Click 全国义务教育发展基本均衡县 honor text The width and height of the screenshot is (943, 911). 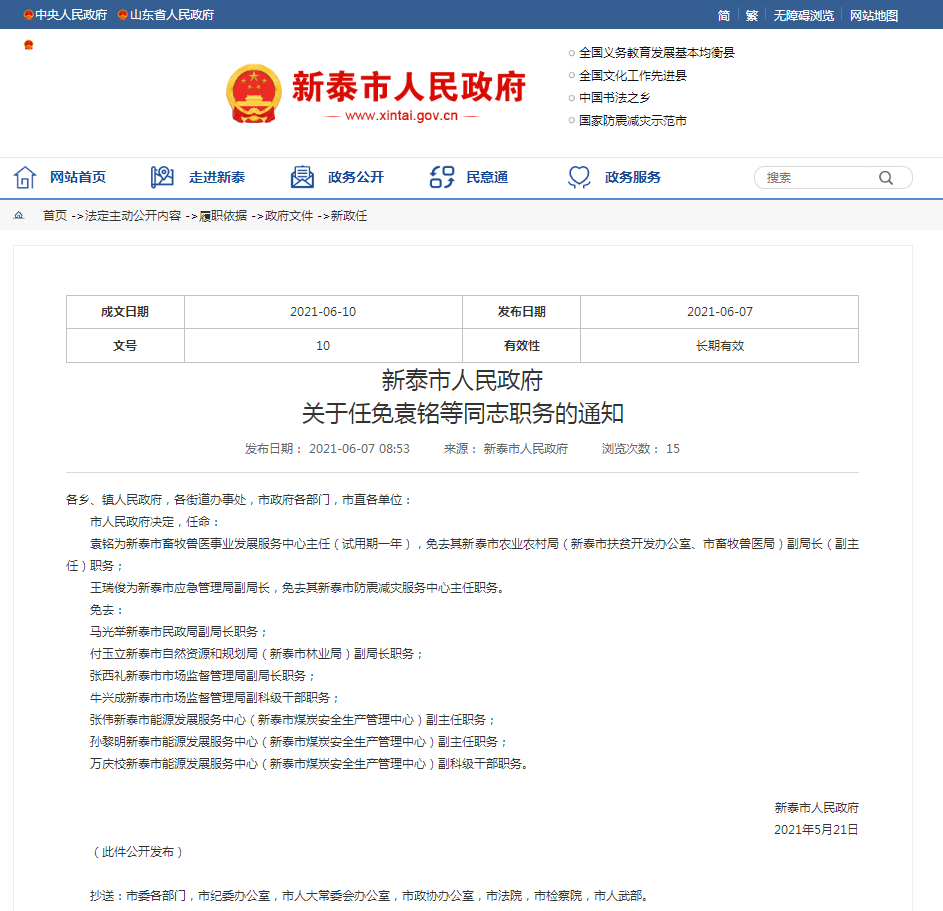coord(657,53)
